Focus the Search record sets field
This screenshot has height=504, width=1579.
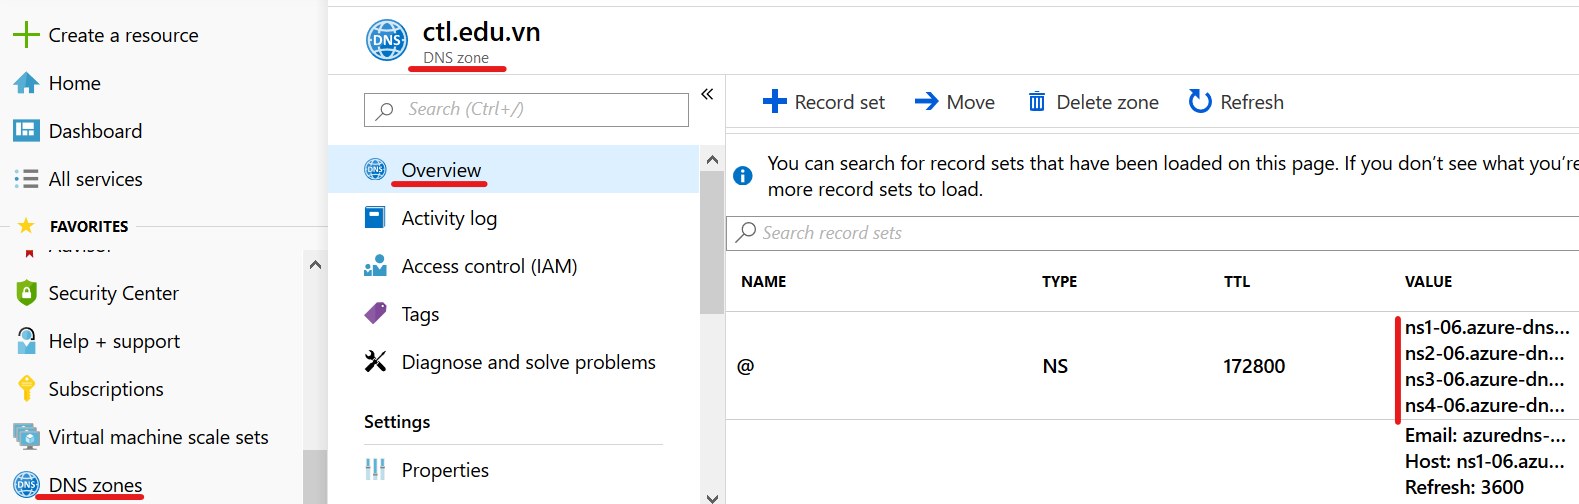1152,233
